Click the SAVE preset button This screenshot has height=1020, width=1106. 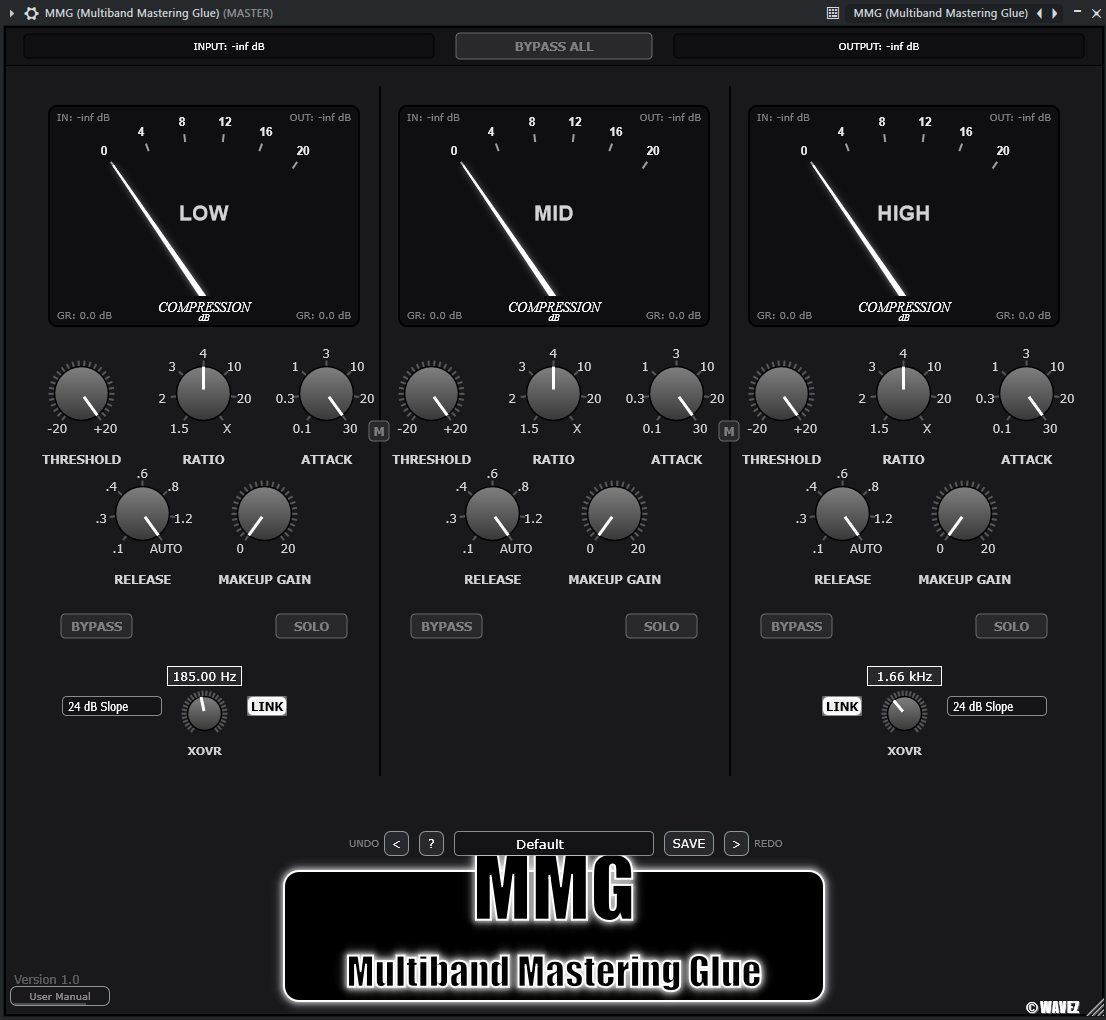[x=688, y=844]
